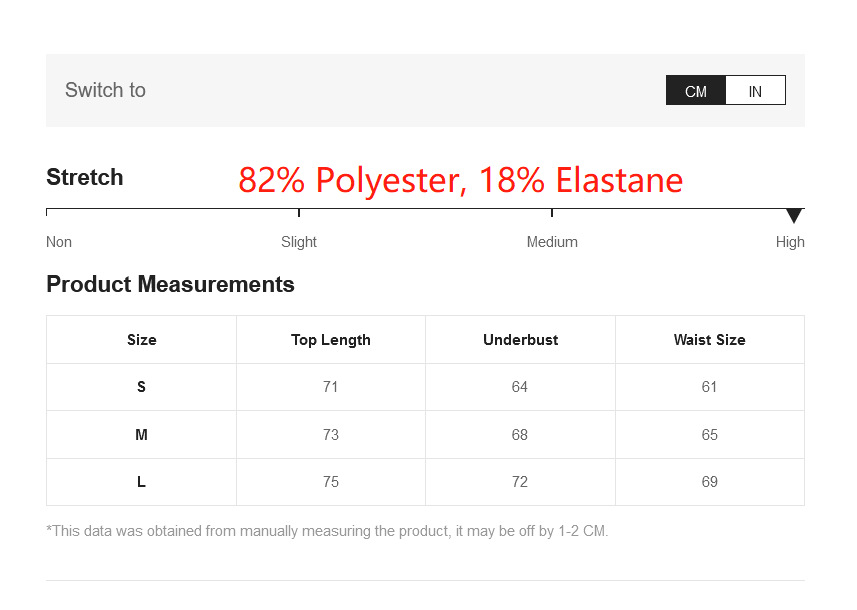Screen dimensions: 857x610
Task: Click the Top Length column header
Action: 331,340
